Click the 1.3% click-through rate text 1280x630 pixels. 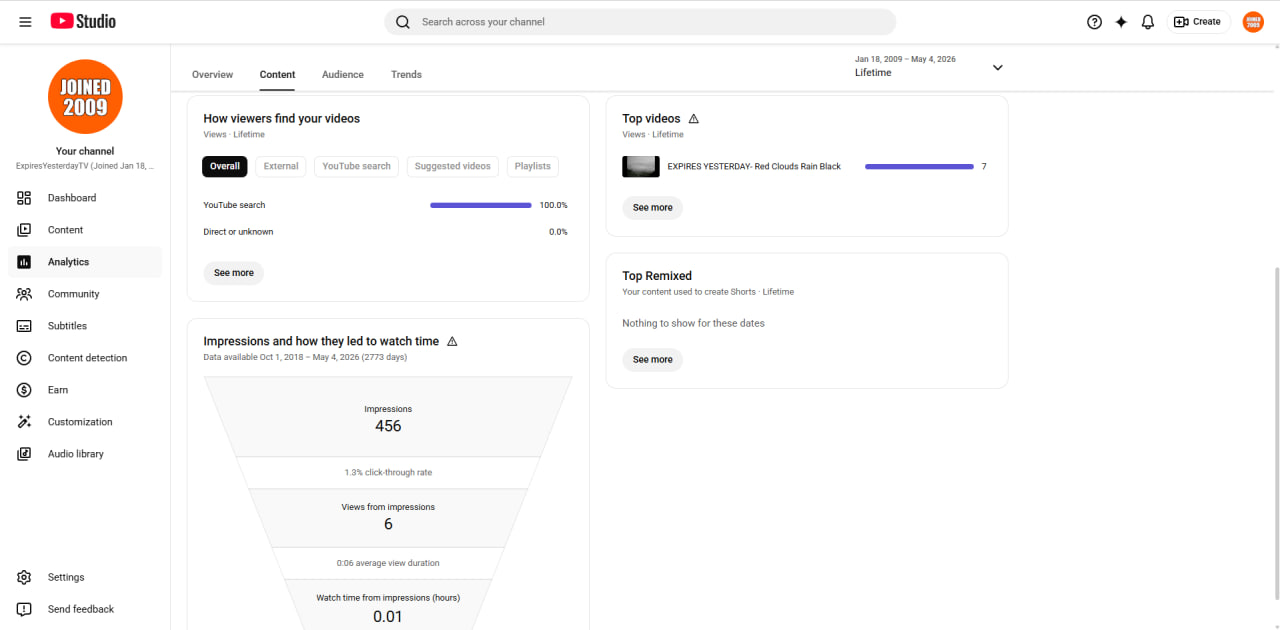point(388,473)
